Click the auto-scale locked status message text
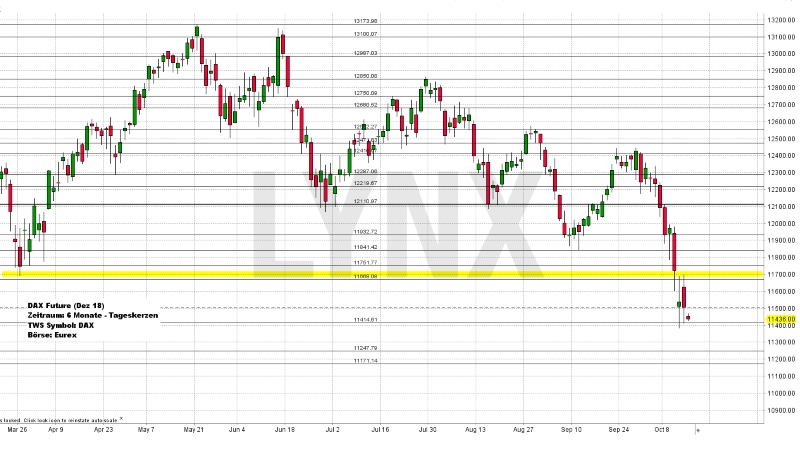This screenshot has height=450, width=800. (x=58, y=419)
